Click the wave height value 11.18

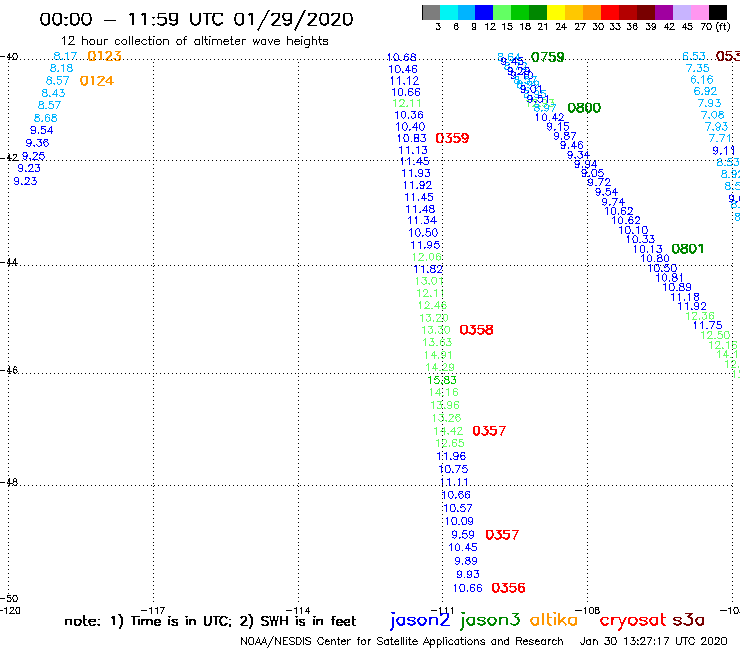pyautogui.click(x=685, y=297)
